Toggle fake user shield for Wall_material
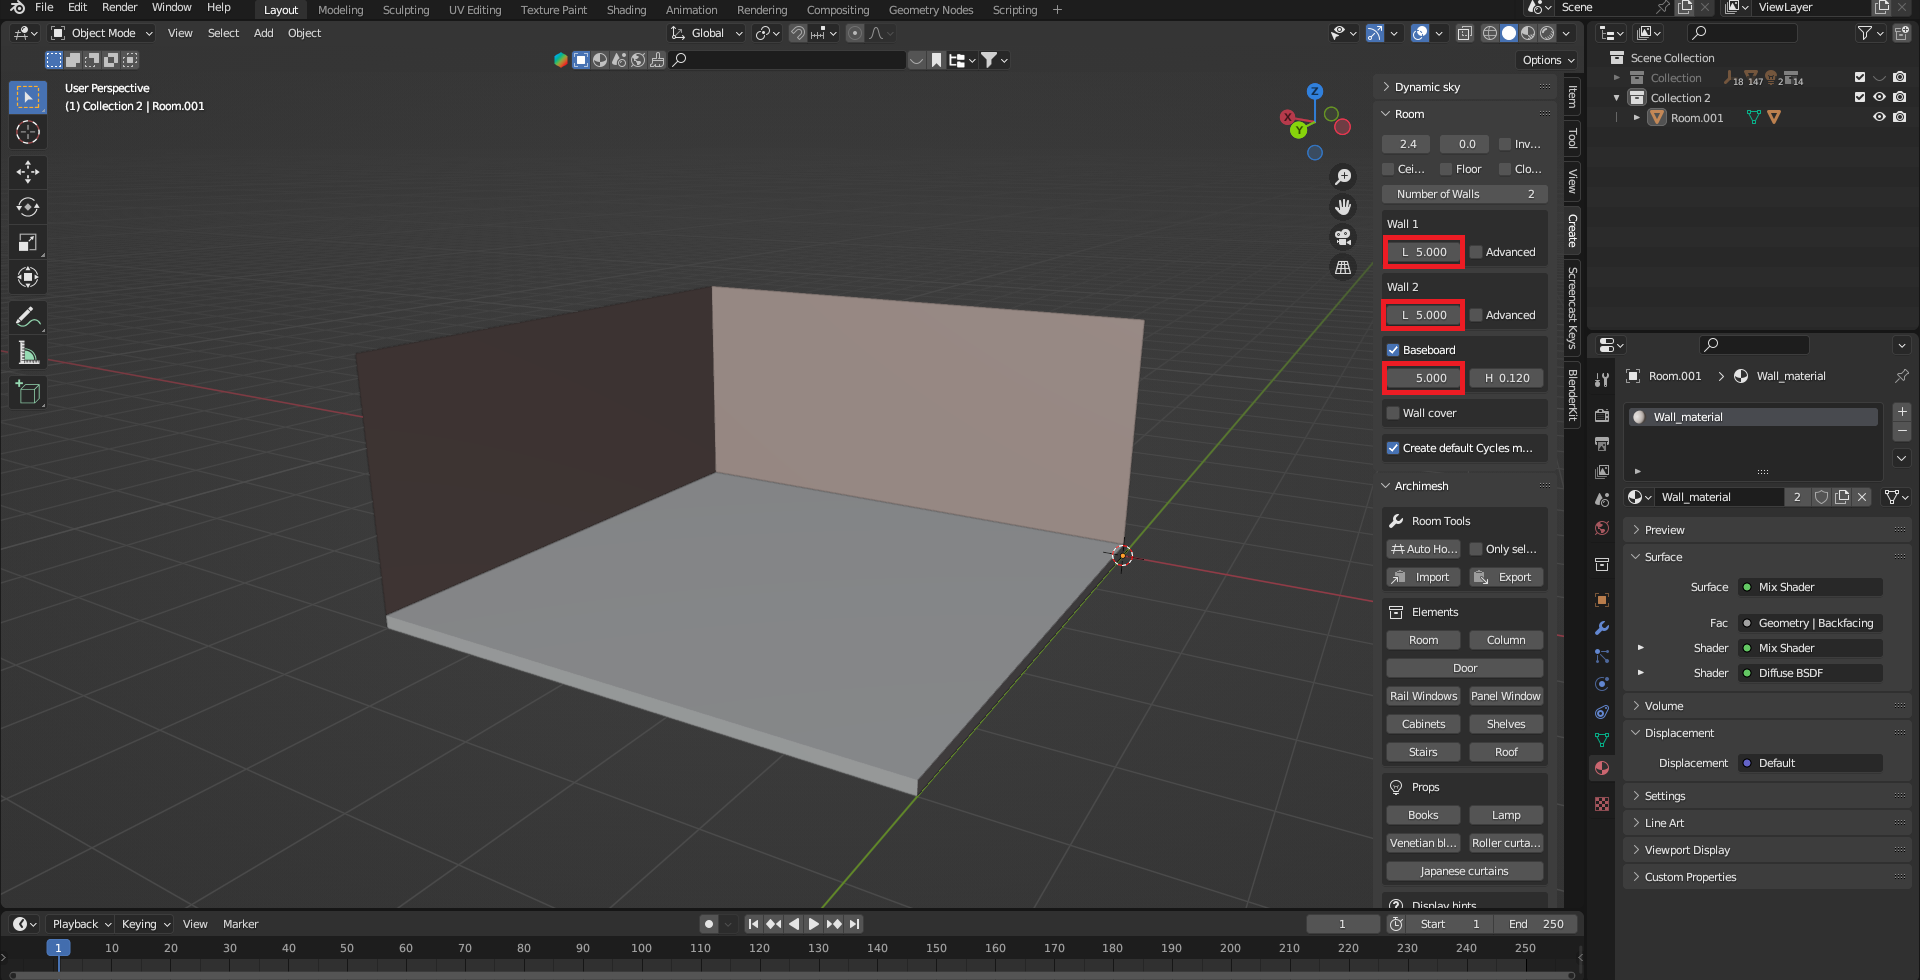The height and width of the screenshot is (980, 1920). pyautogui.click(x=1822, y=497)
